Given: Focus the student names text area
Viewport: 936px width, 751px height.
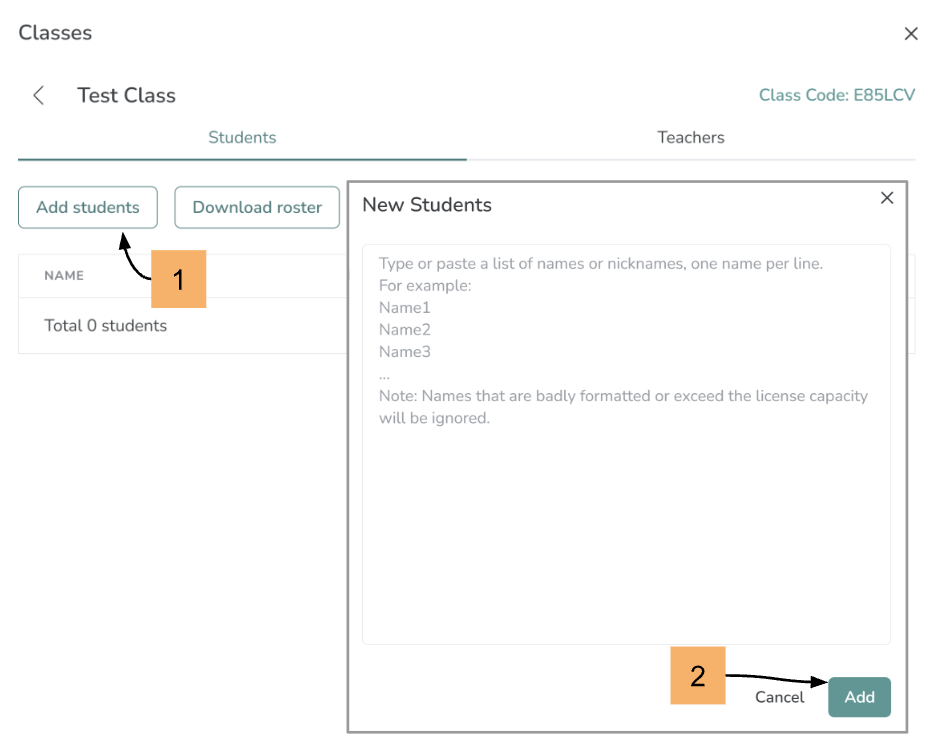Looking at the screenshot, I should pos(626,500).
